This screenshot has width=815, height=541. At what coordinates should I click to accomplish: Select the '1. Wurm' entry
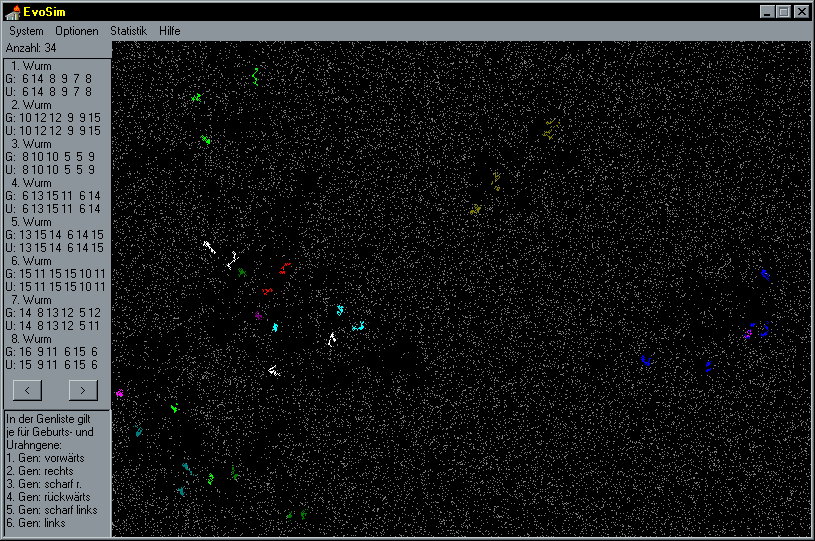point(32,66)
